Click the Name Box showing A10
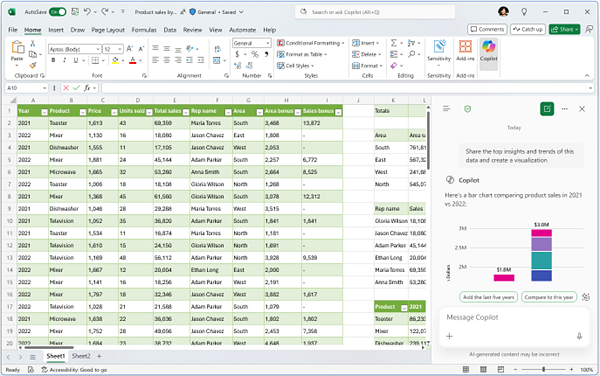The height and width of the screenshot is (376, 600). (x=26, y=88)
